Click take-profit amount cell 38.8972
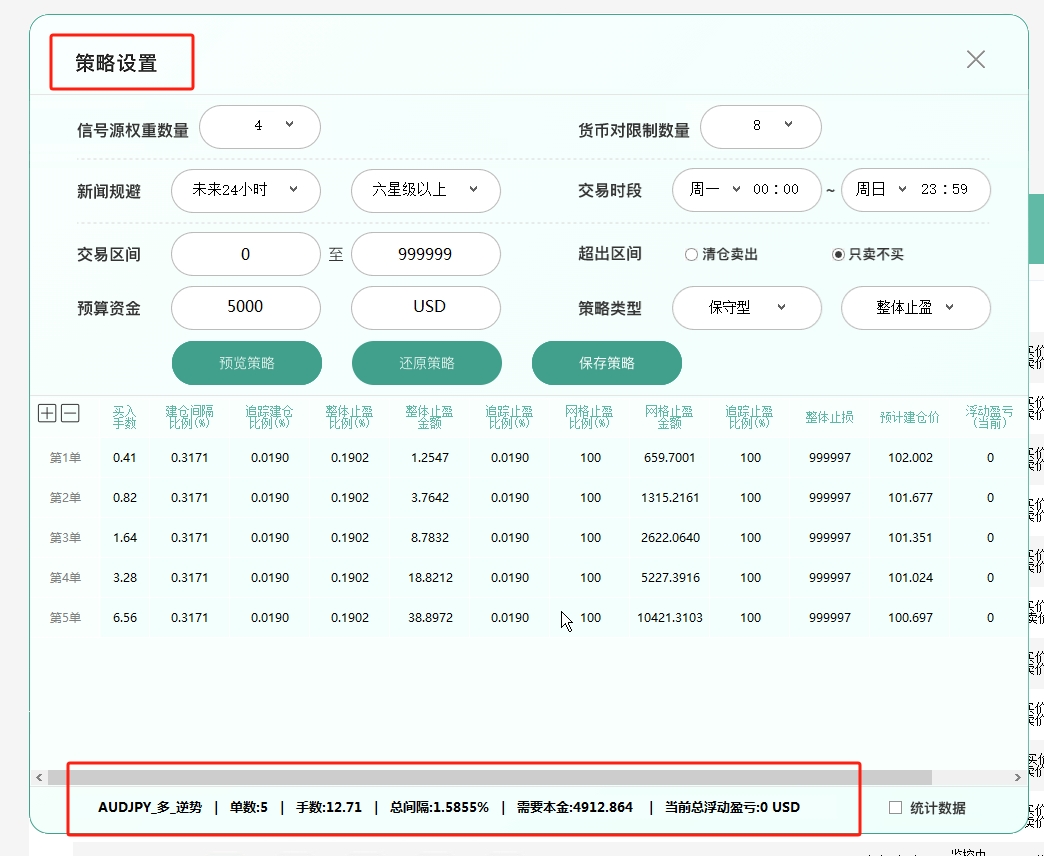The width and height of the screenshot is (1044, 856). [430, 618]
